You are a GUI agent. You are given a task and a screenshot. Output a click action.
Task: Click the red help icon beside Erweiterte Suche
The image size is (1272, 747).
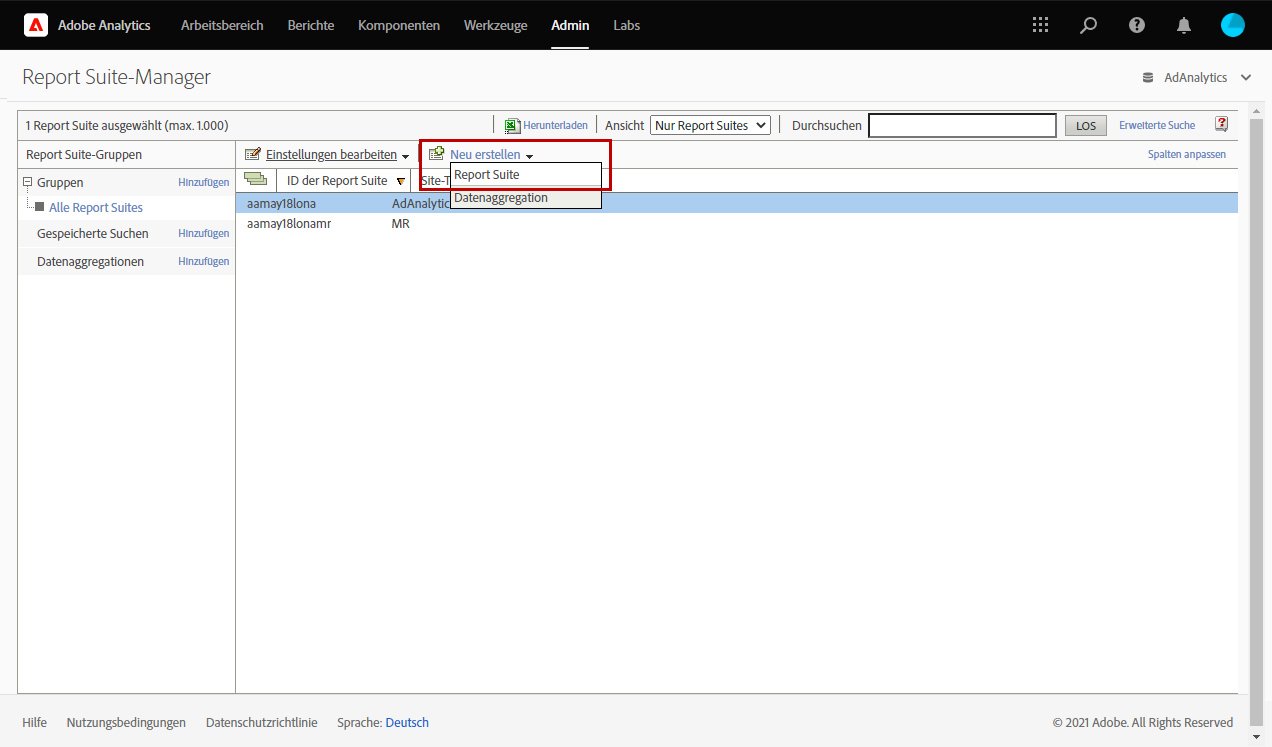click(x=1221, y=124)
